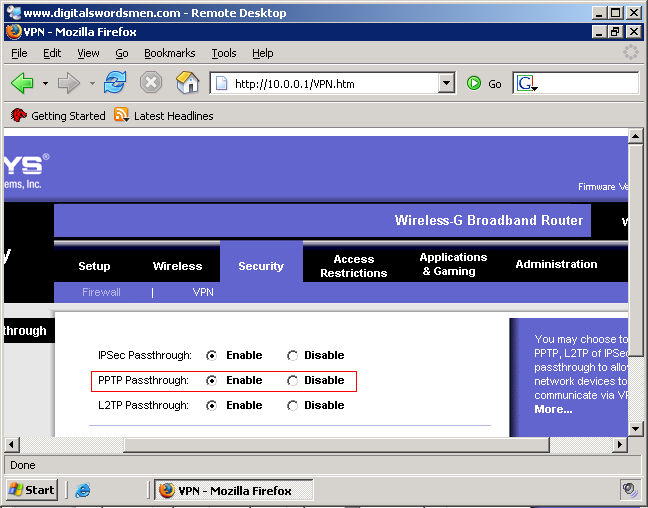The height and width of the screenshot is (508, 648).
Task: Click the Firefox activity throbber icon
Action: tap(631, 52)
